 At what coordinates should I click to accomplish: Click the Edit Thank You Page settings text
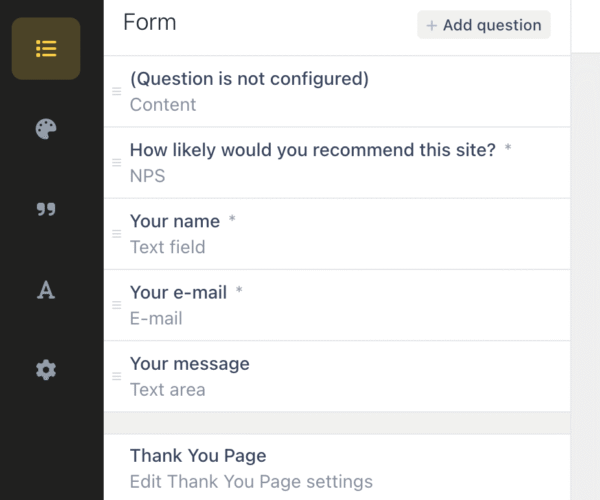click(251, 482)
